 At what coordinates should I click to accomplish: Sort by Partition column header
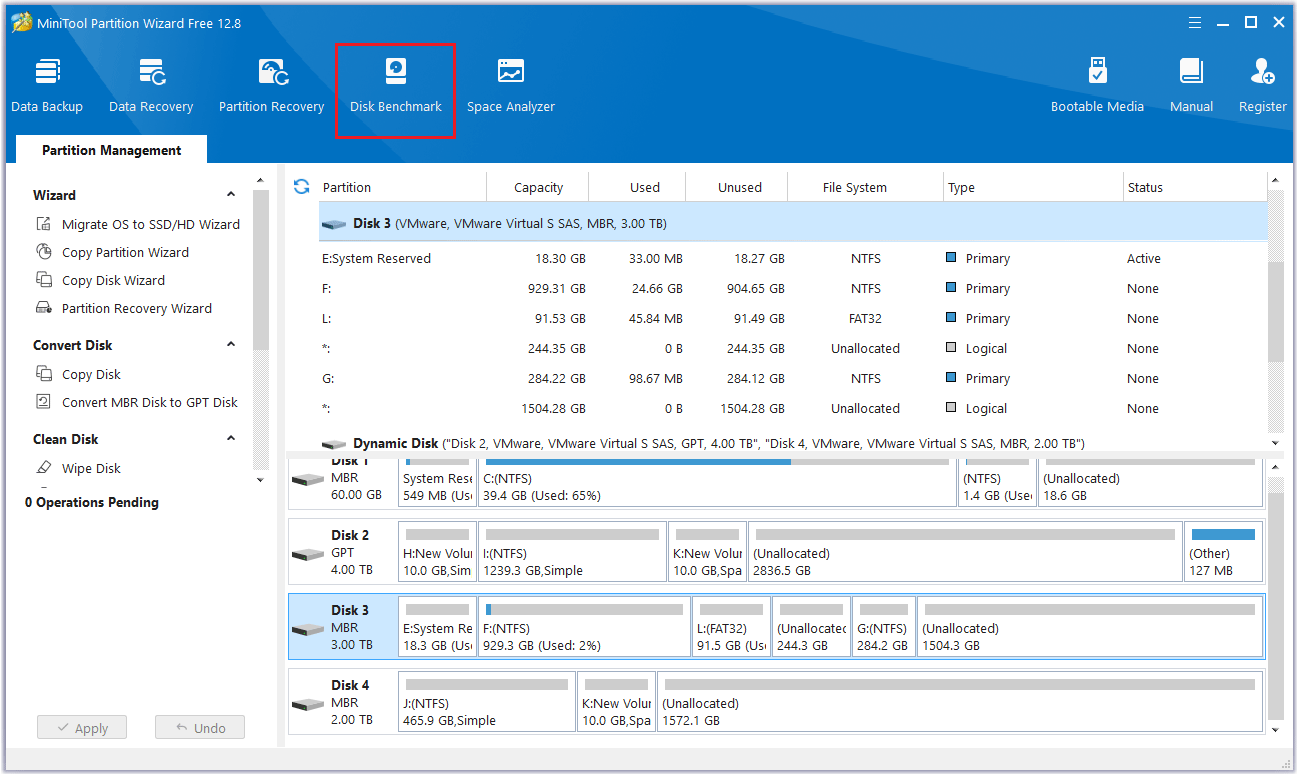pyautogui.click(x=402, y=187)
